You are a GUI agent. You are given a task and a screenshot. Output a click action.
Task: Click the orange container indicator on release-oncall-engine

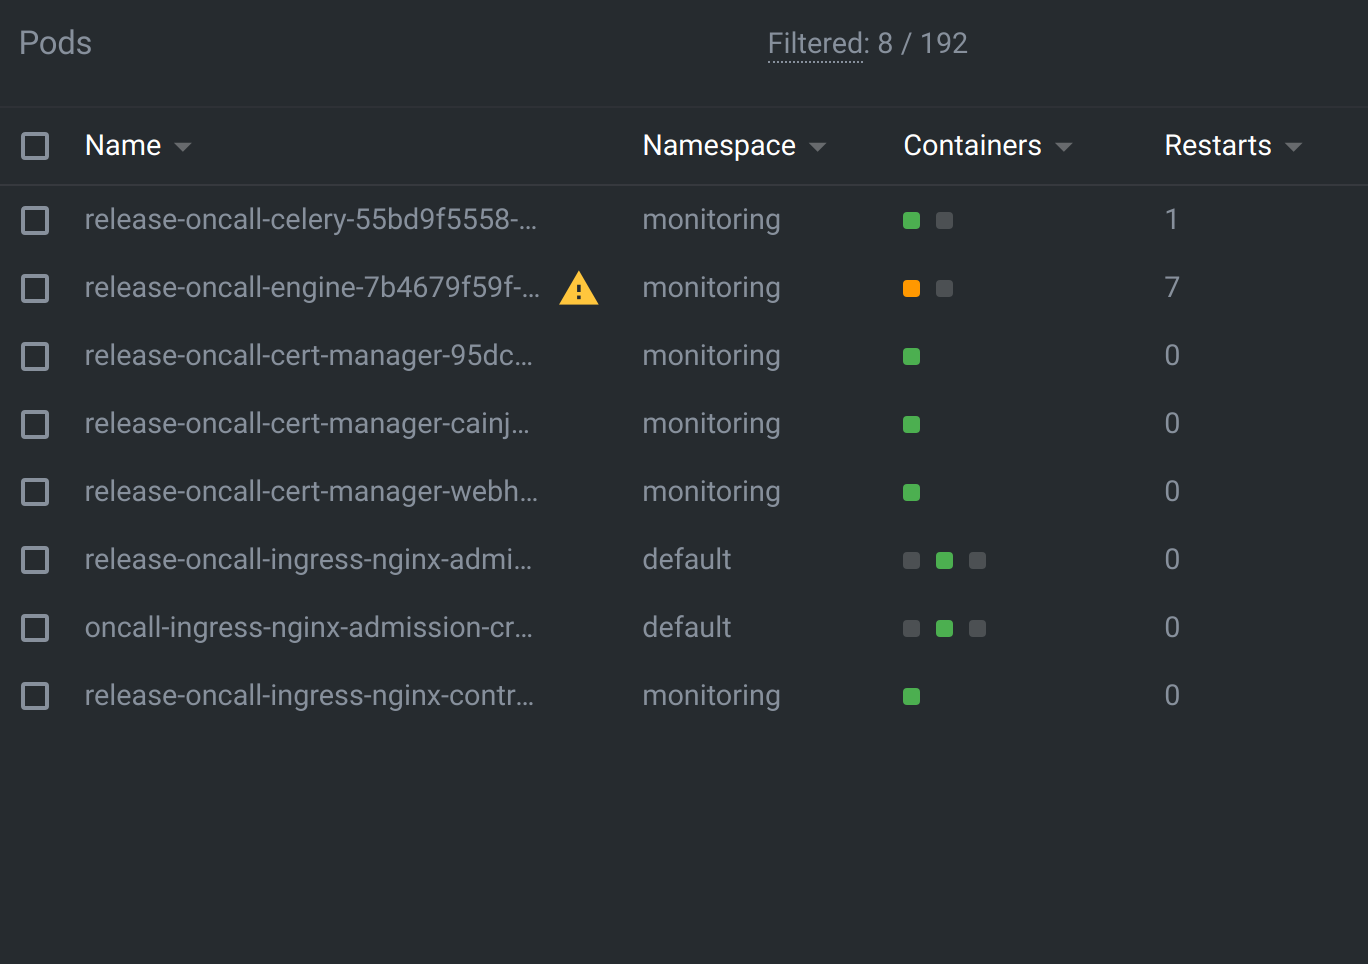pyautogui.click(x=911, y=288)
